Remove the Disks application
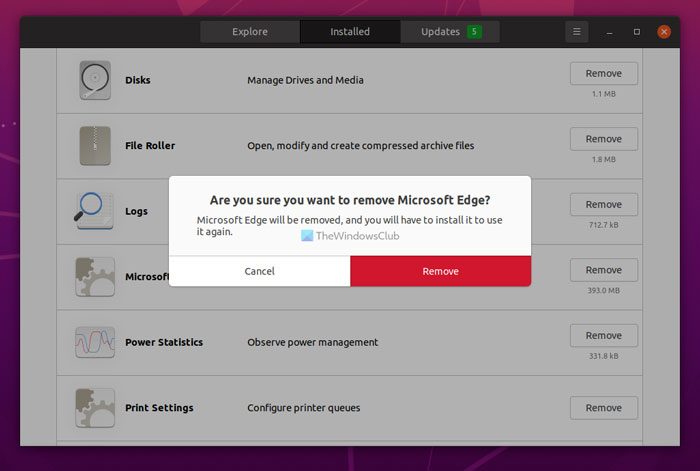700x471 pixels. tap(603, 73)
